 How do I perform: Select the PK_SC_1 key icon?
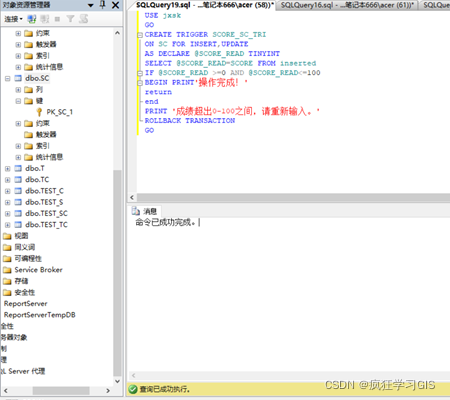[x=39, y=112]
